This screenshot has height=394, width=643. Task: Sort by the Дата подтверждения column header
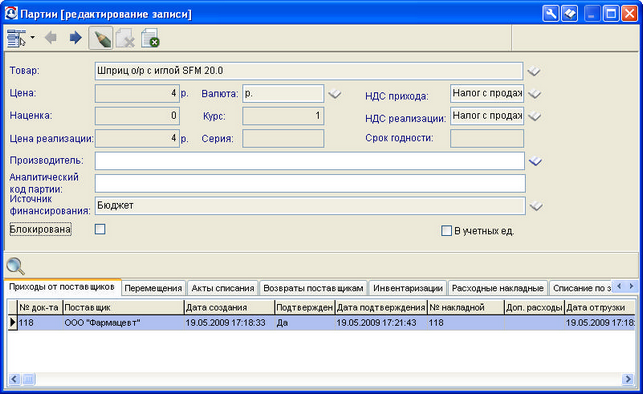(381, 307)
